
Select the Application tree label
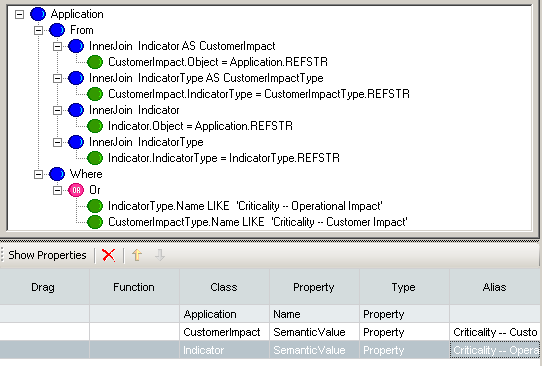coord(77,14)
